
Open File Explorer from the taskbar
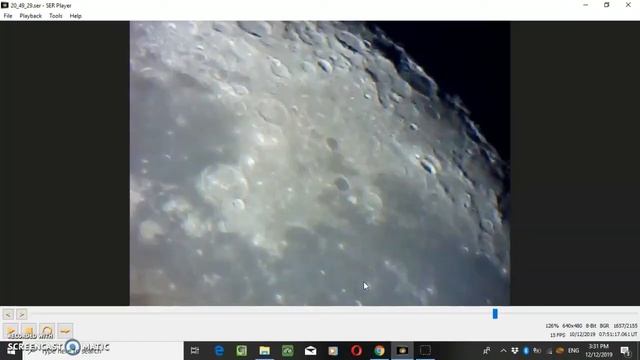tap(264, 350)
